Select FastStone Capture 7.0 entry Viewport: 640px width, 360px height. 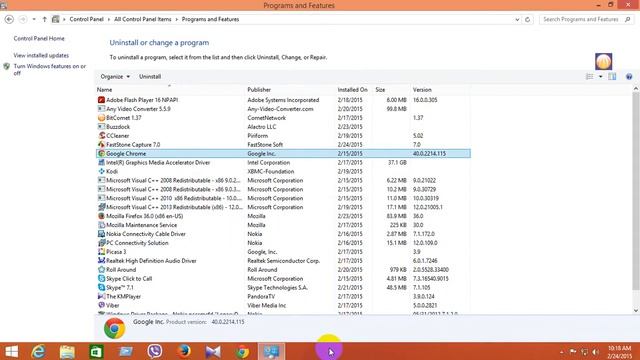[x=283, y=144]
